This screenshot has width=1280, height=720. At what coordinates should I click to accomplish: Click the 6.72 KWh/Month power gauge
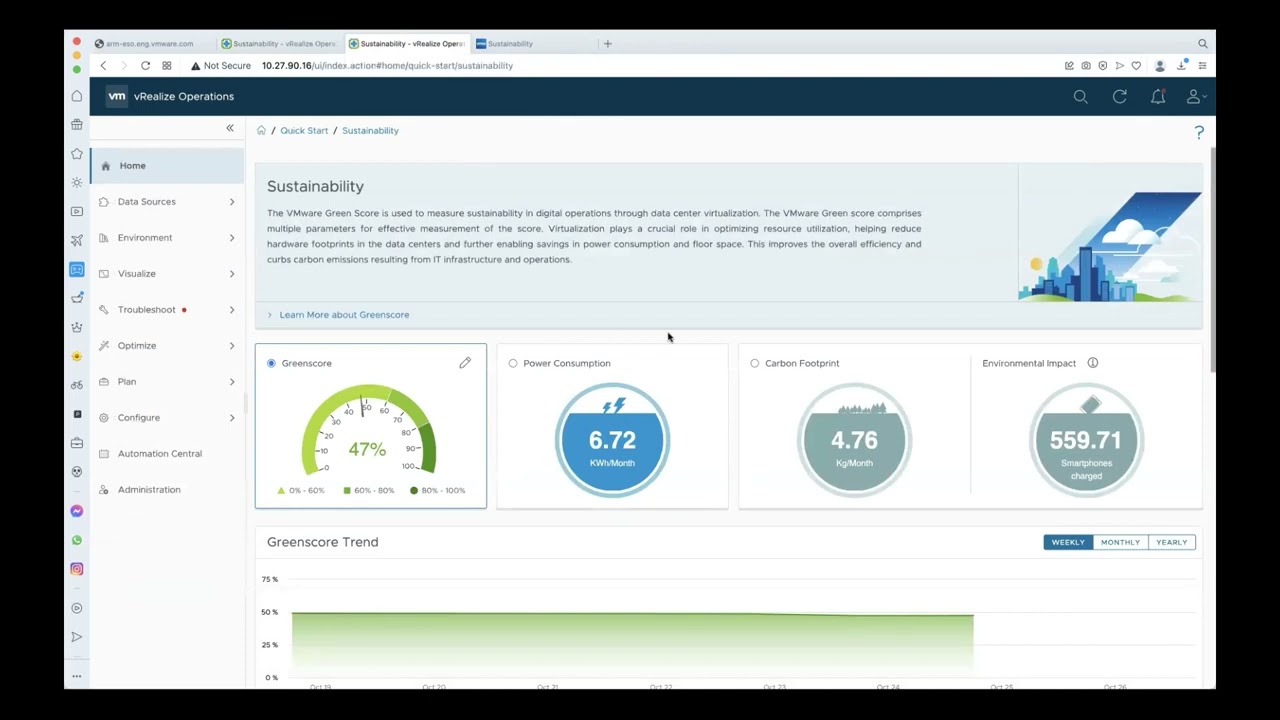(x=612, y=440)
